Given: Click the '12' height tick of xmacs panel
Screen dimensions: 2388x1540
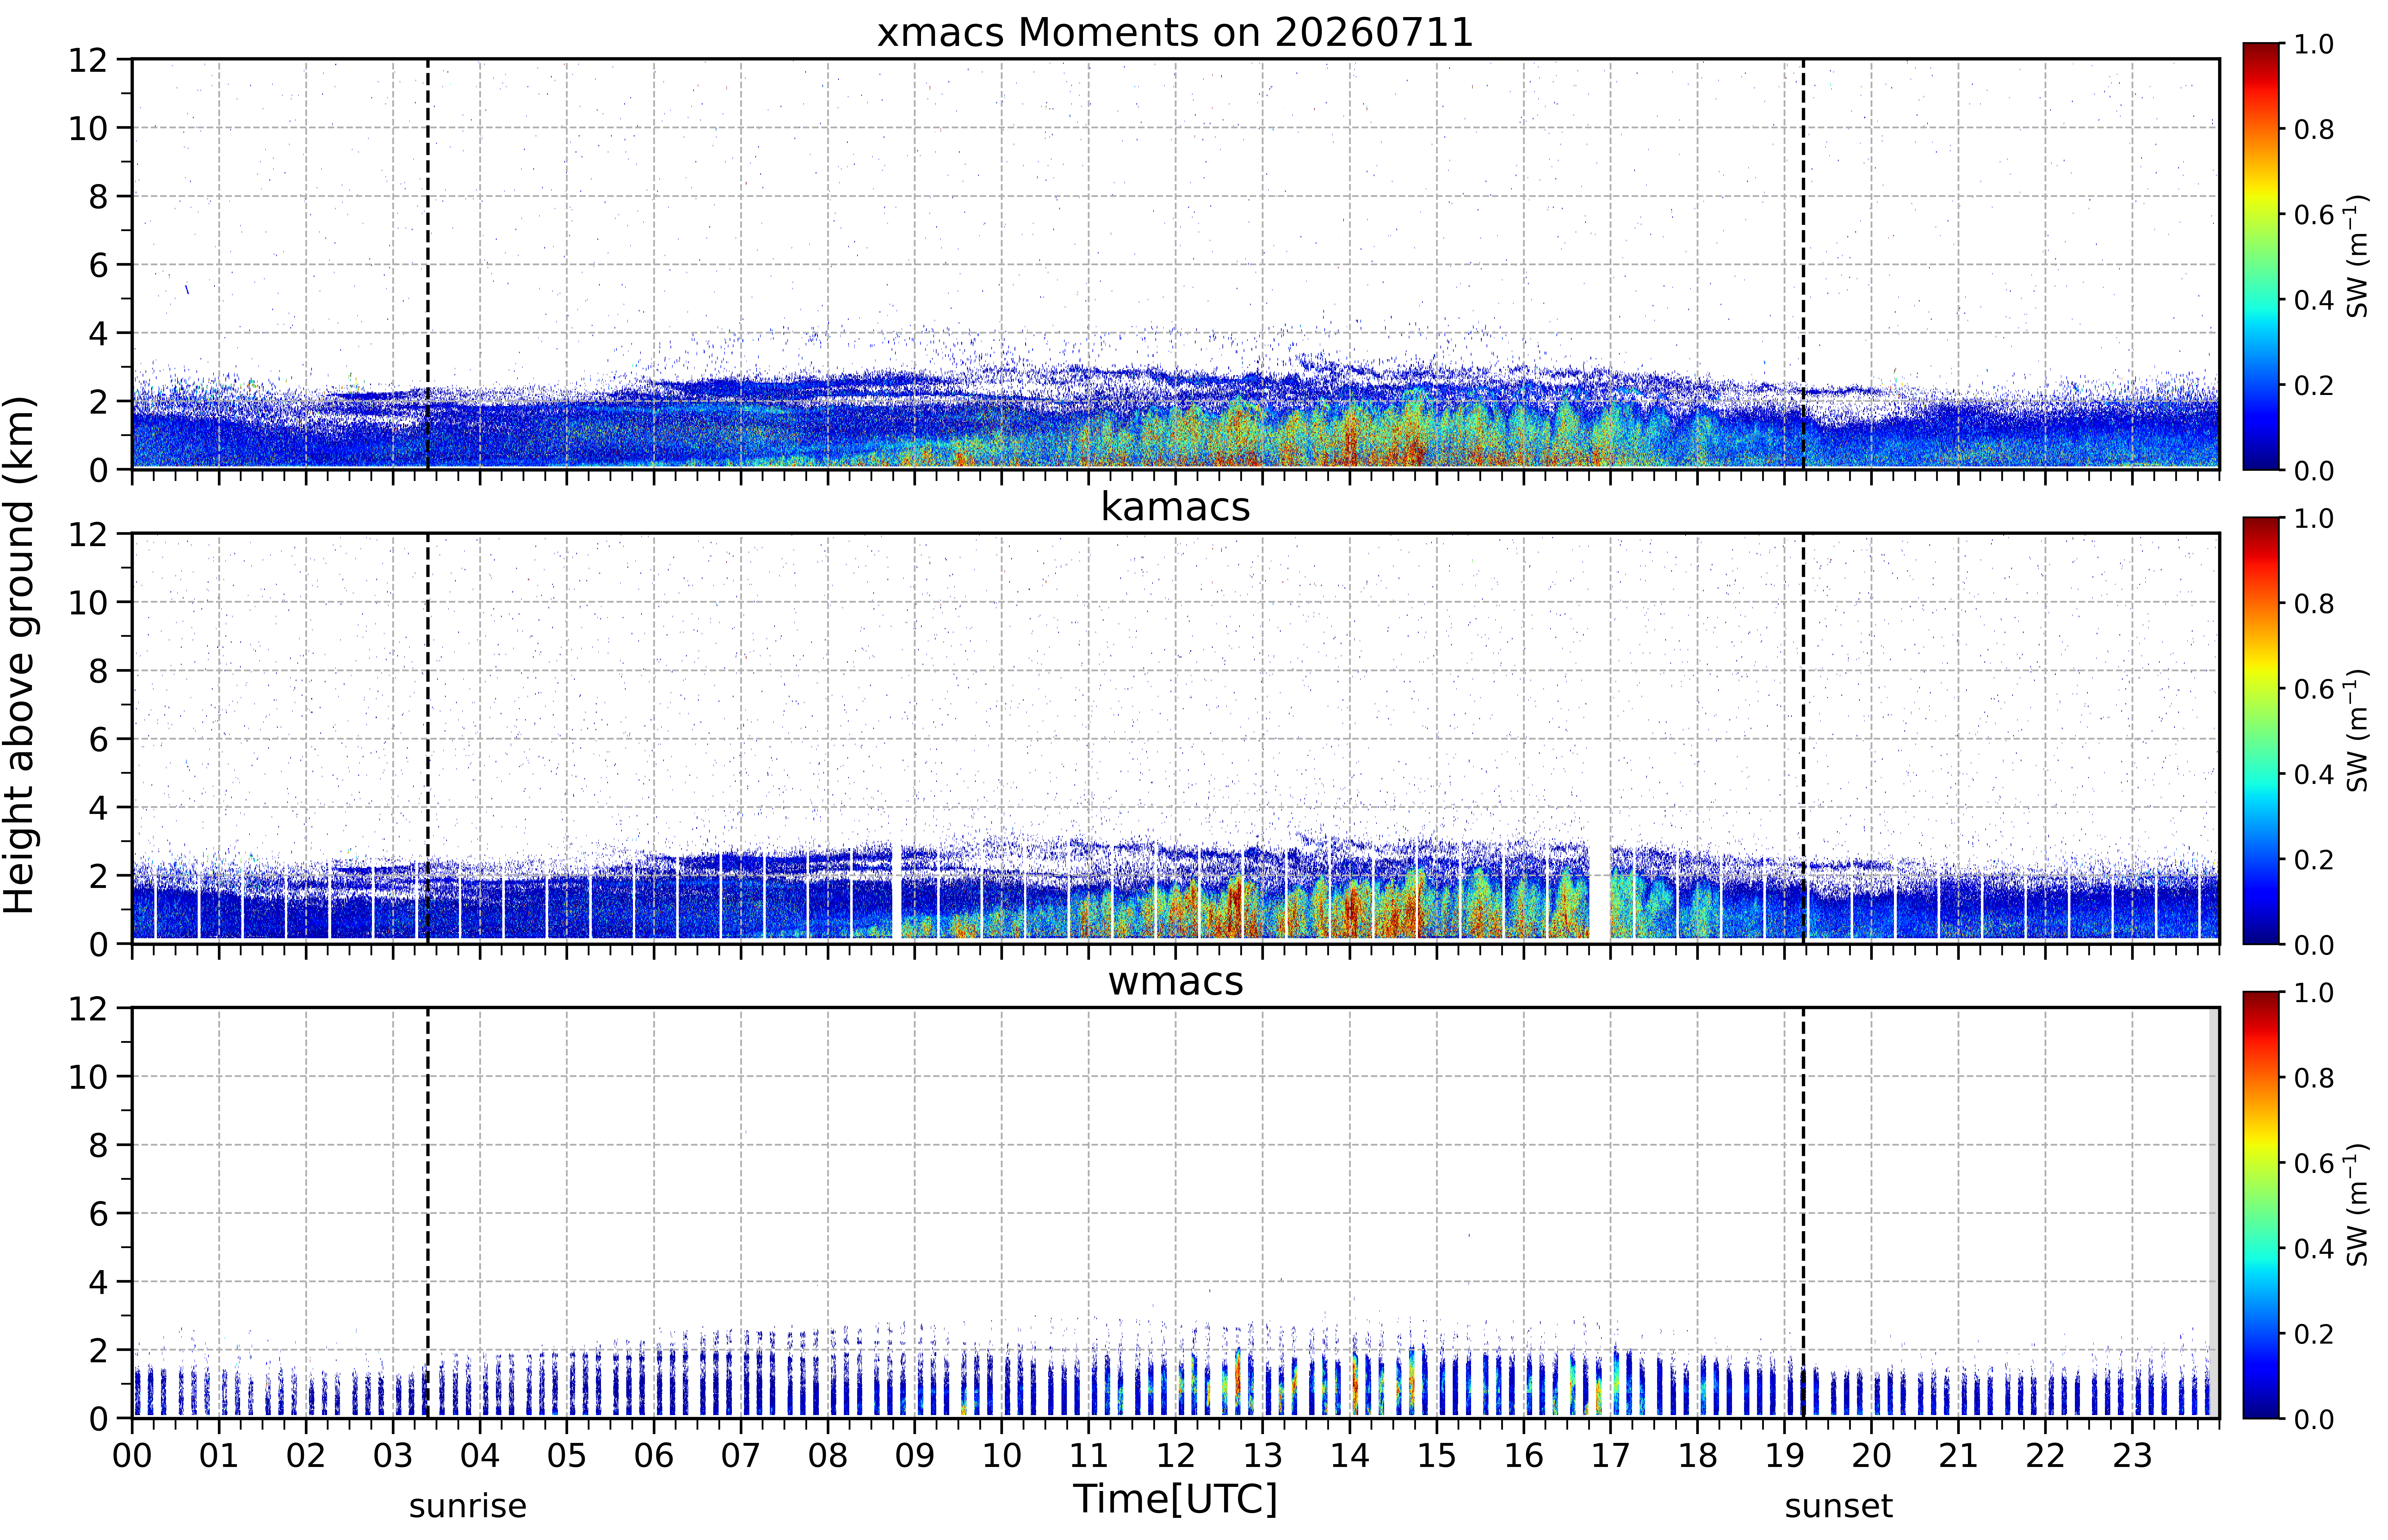Looking at the screenshot, I should [x=88, y=60].
